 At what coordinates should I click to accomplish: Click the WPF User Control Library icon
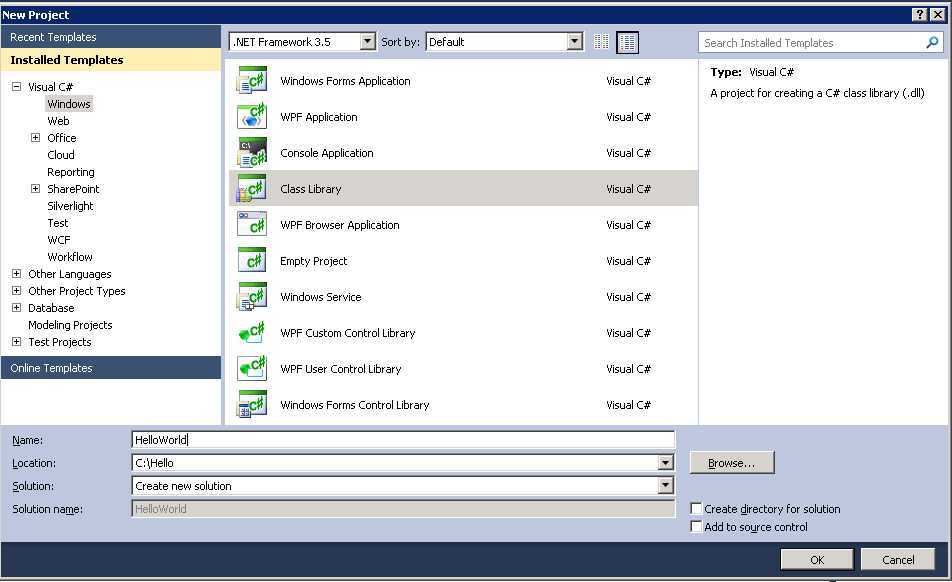coord(251,368)
